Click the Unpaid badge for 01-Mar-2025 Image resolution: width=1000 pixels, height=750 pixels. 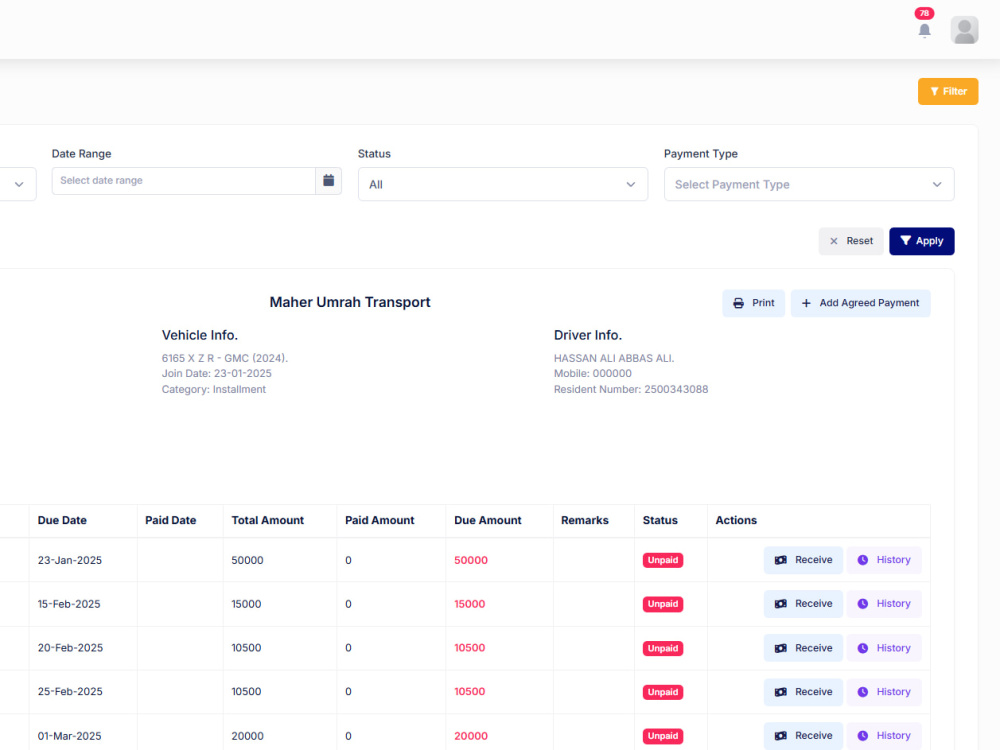(x=663, y=736)
